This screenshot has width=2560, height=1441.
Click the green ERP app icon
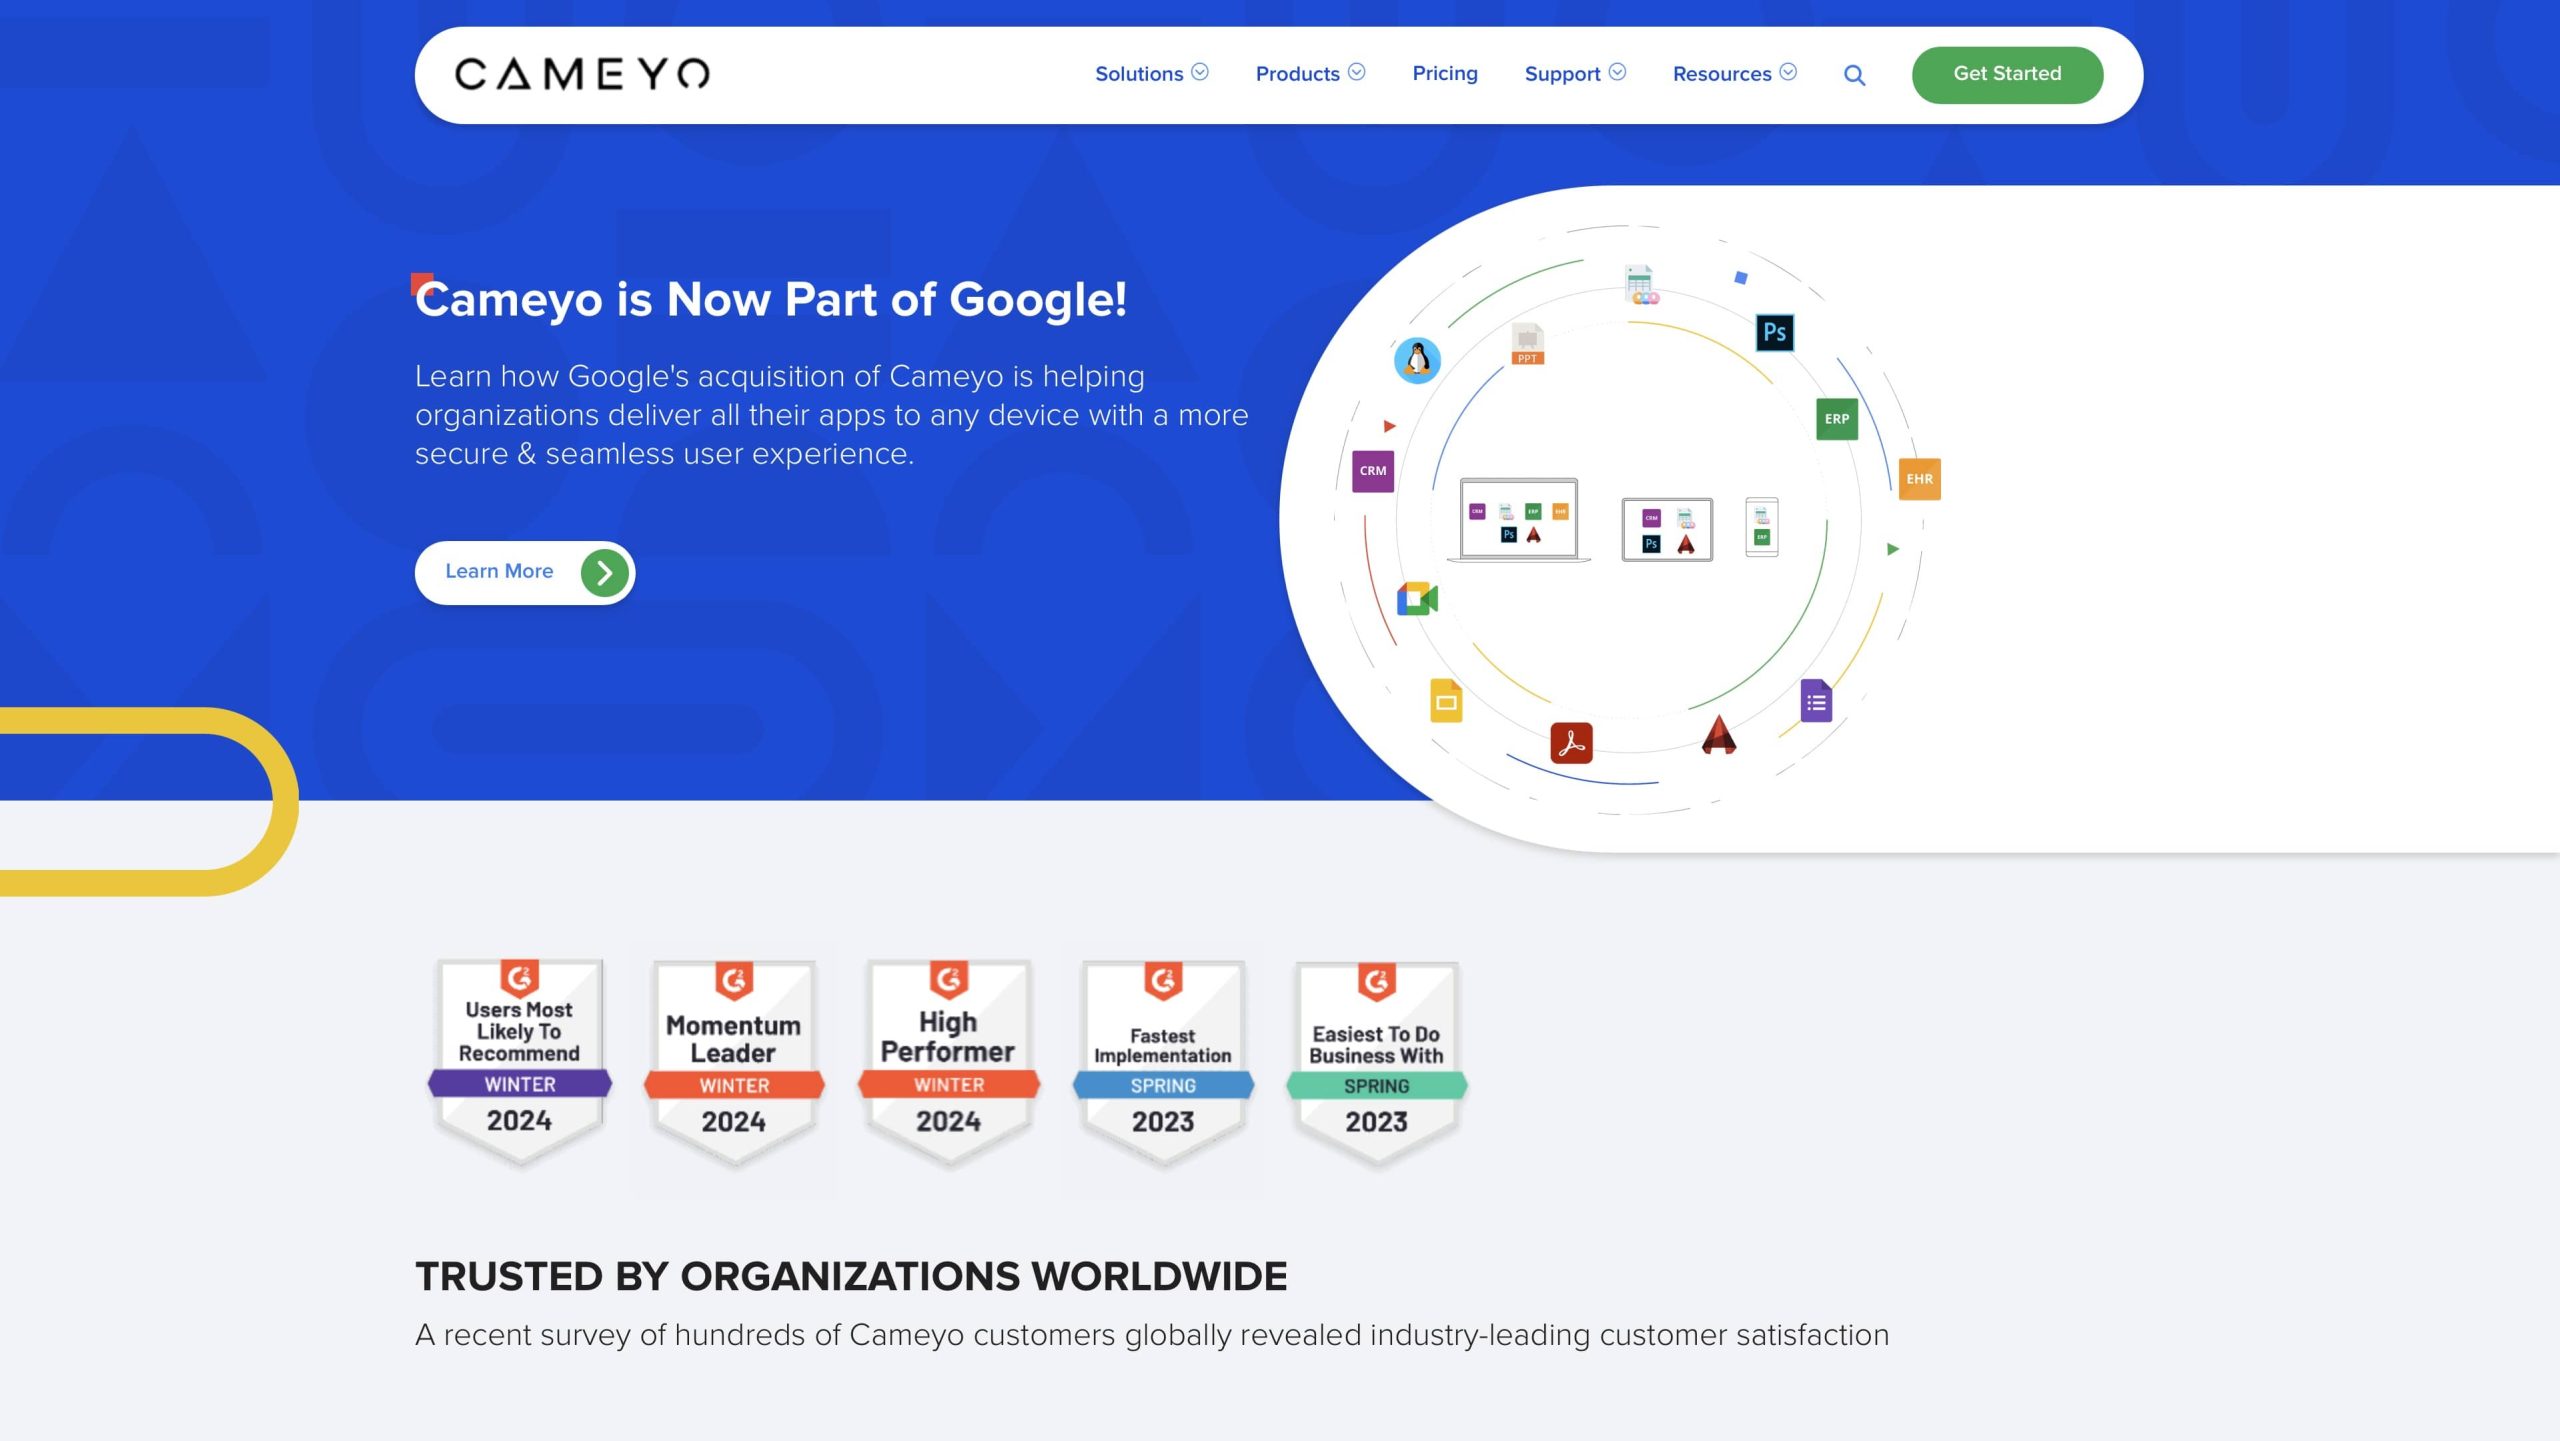pos(1836,419)
